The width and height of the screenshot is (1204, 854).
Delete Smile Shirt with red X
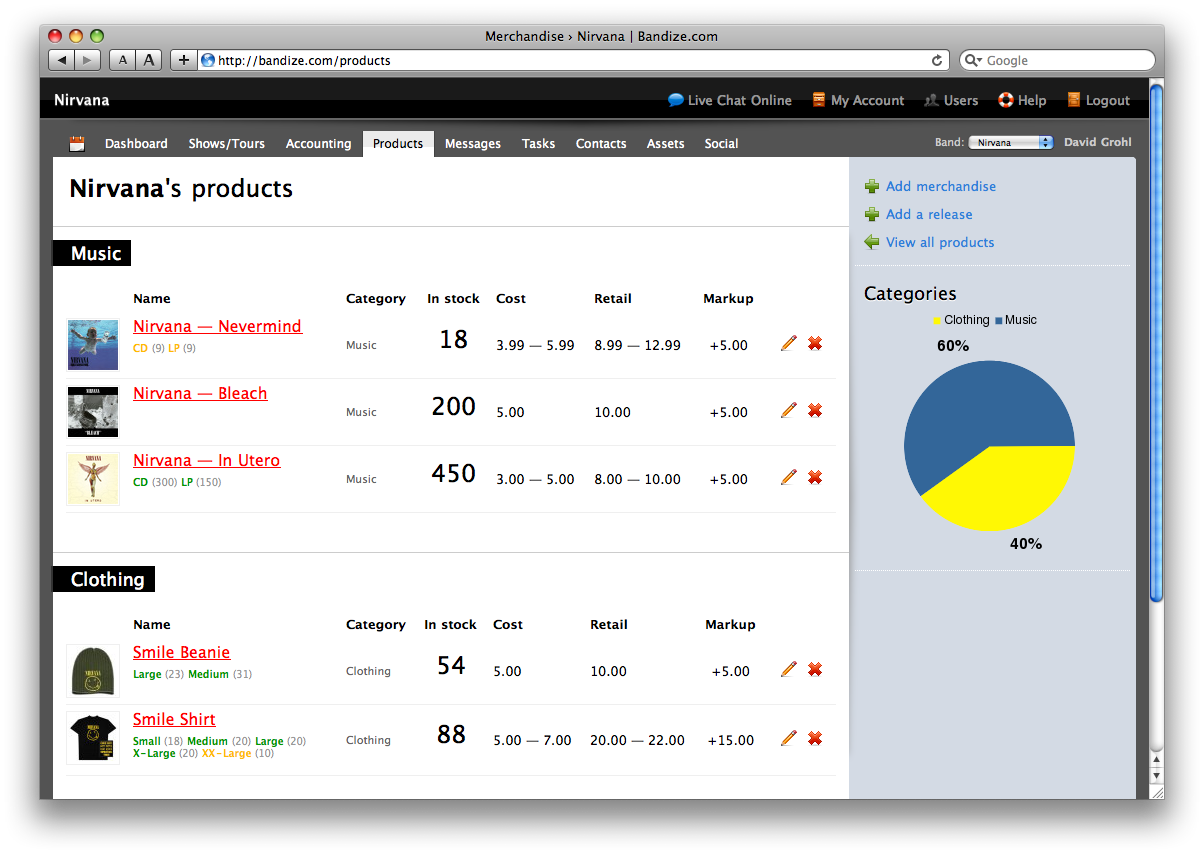point(815,738)
